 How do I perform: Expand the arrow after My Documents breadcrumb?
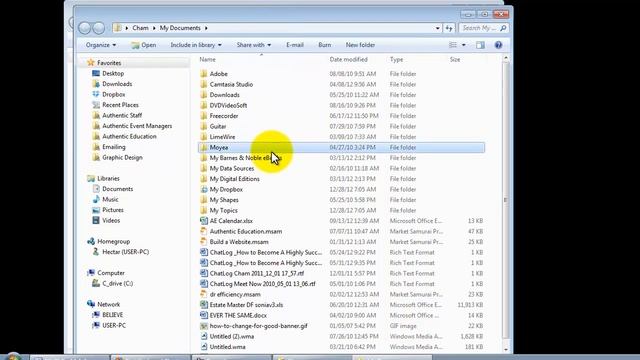pos(206,28)
